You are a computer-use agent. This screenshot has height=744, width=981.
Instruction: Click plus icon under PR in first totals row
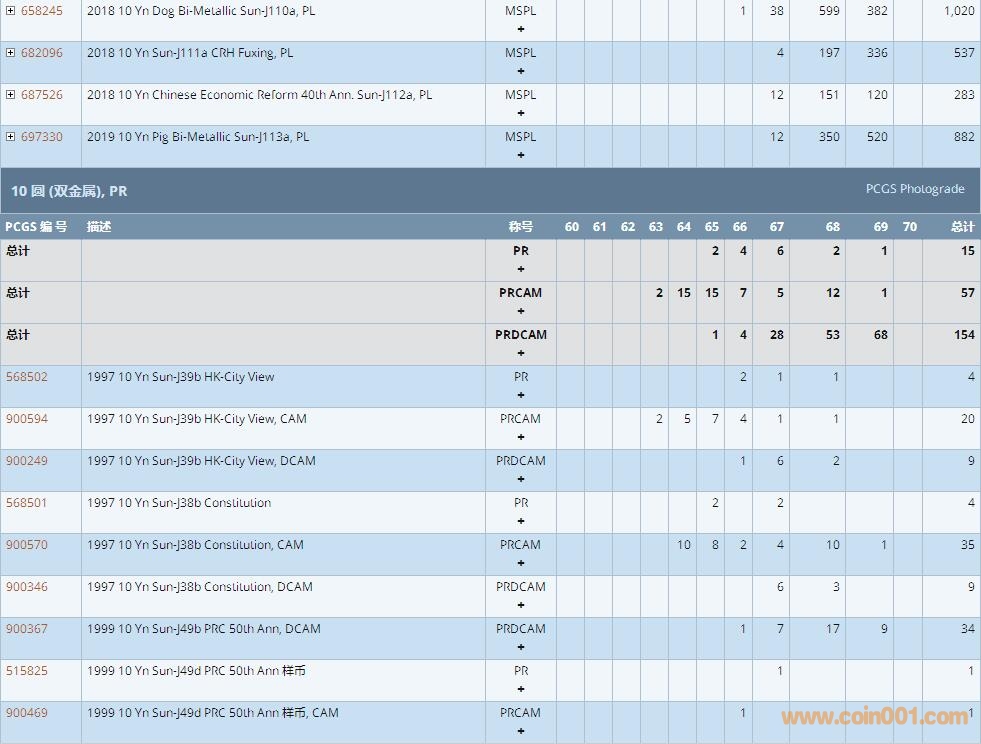(520, 269)
